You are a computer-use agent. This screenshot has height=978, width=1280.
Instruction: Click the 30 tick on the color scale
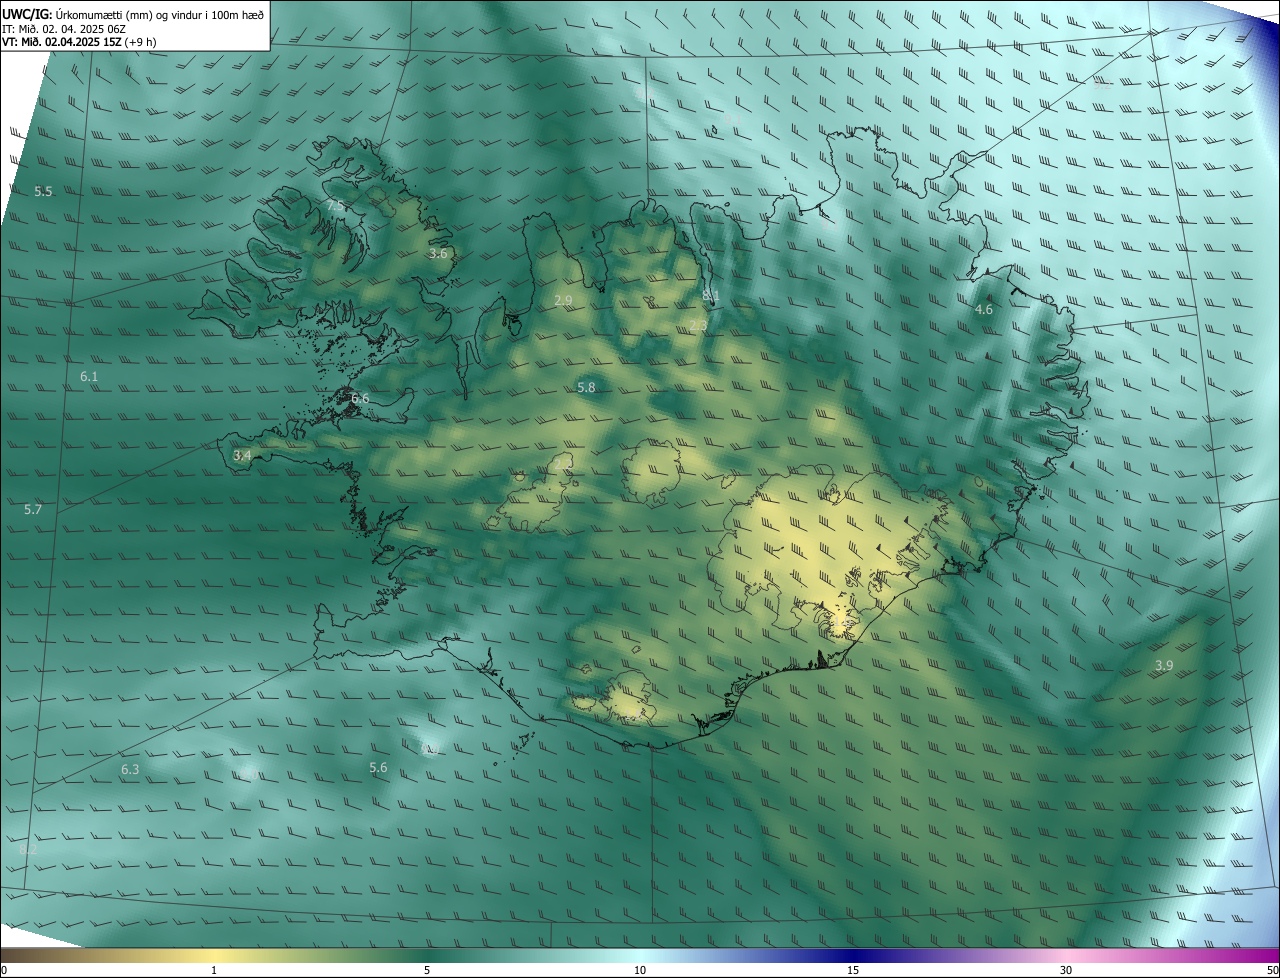(1066, 970)
